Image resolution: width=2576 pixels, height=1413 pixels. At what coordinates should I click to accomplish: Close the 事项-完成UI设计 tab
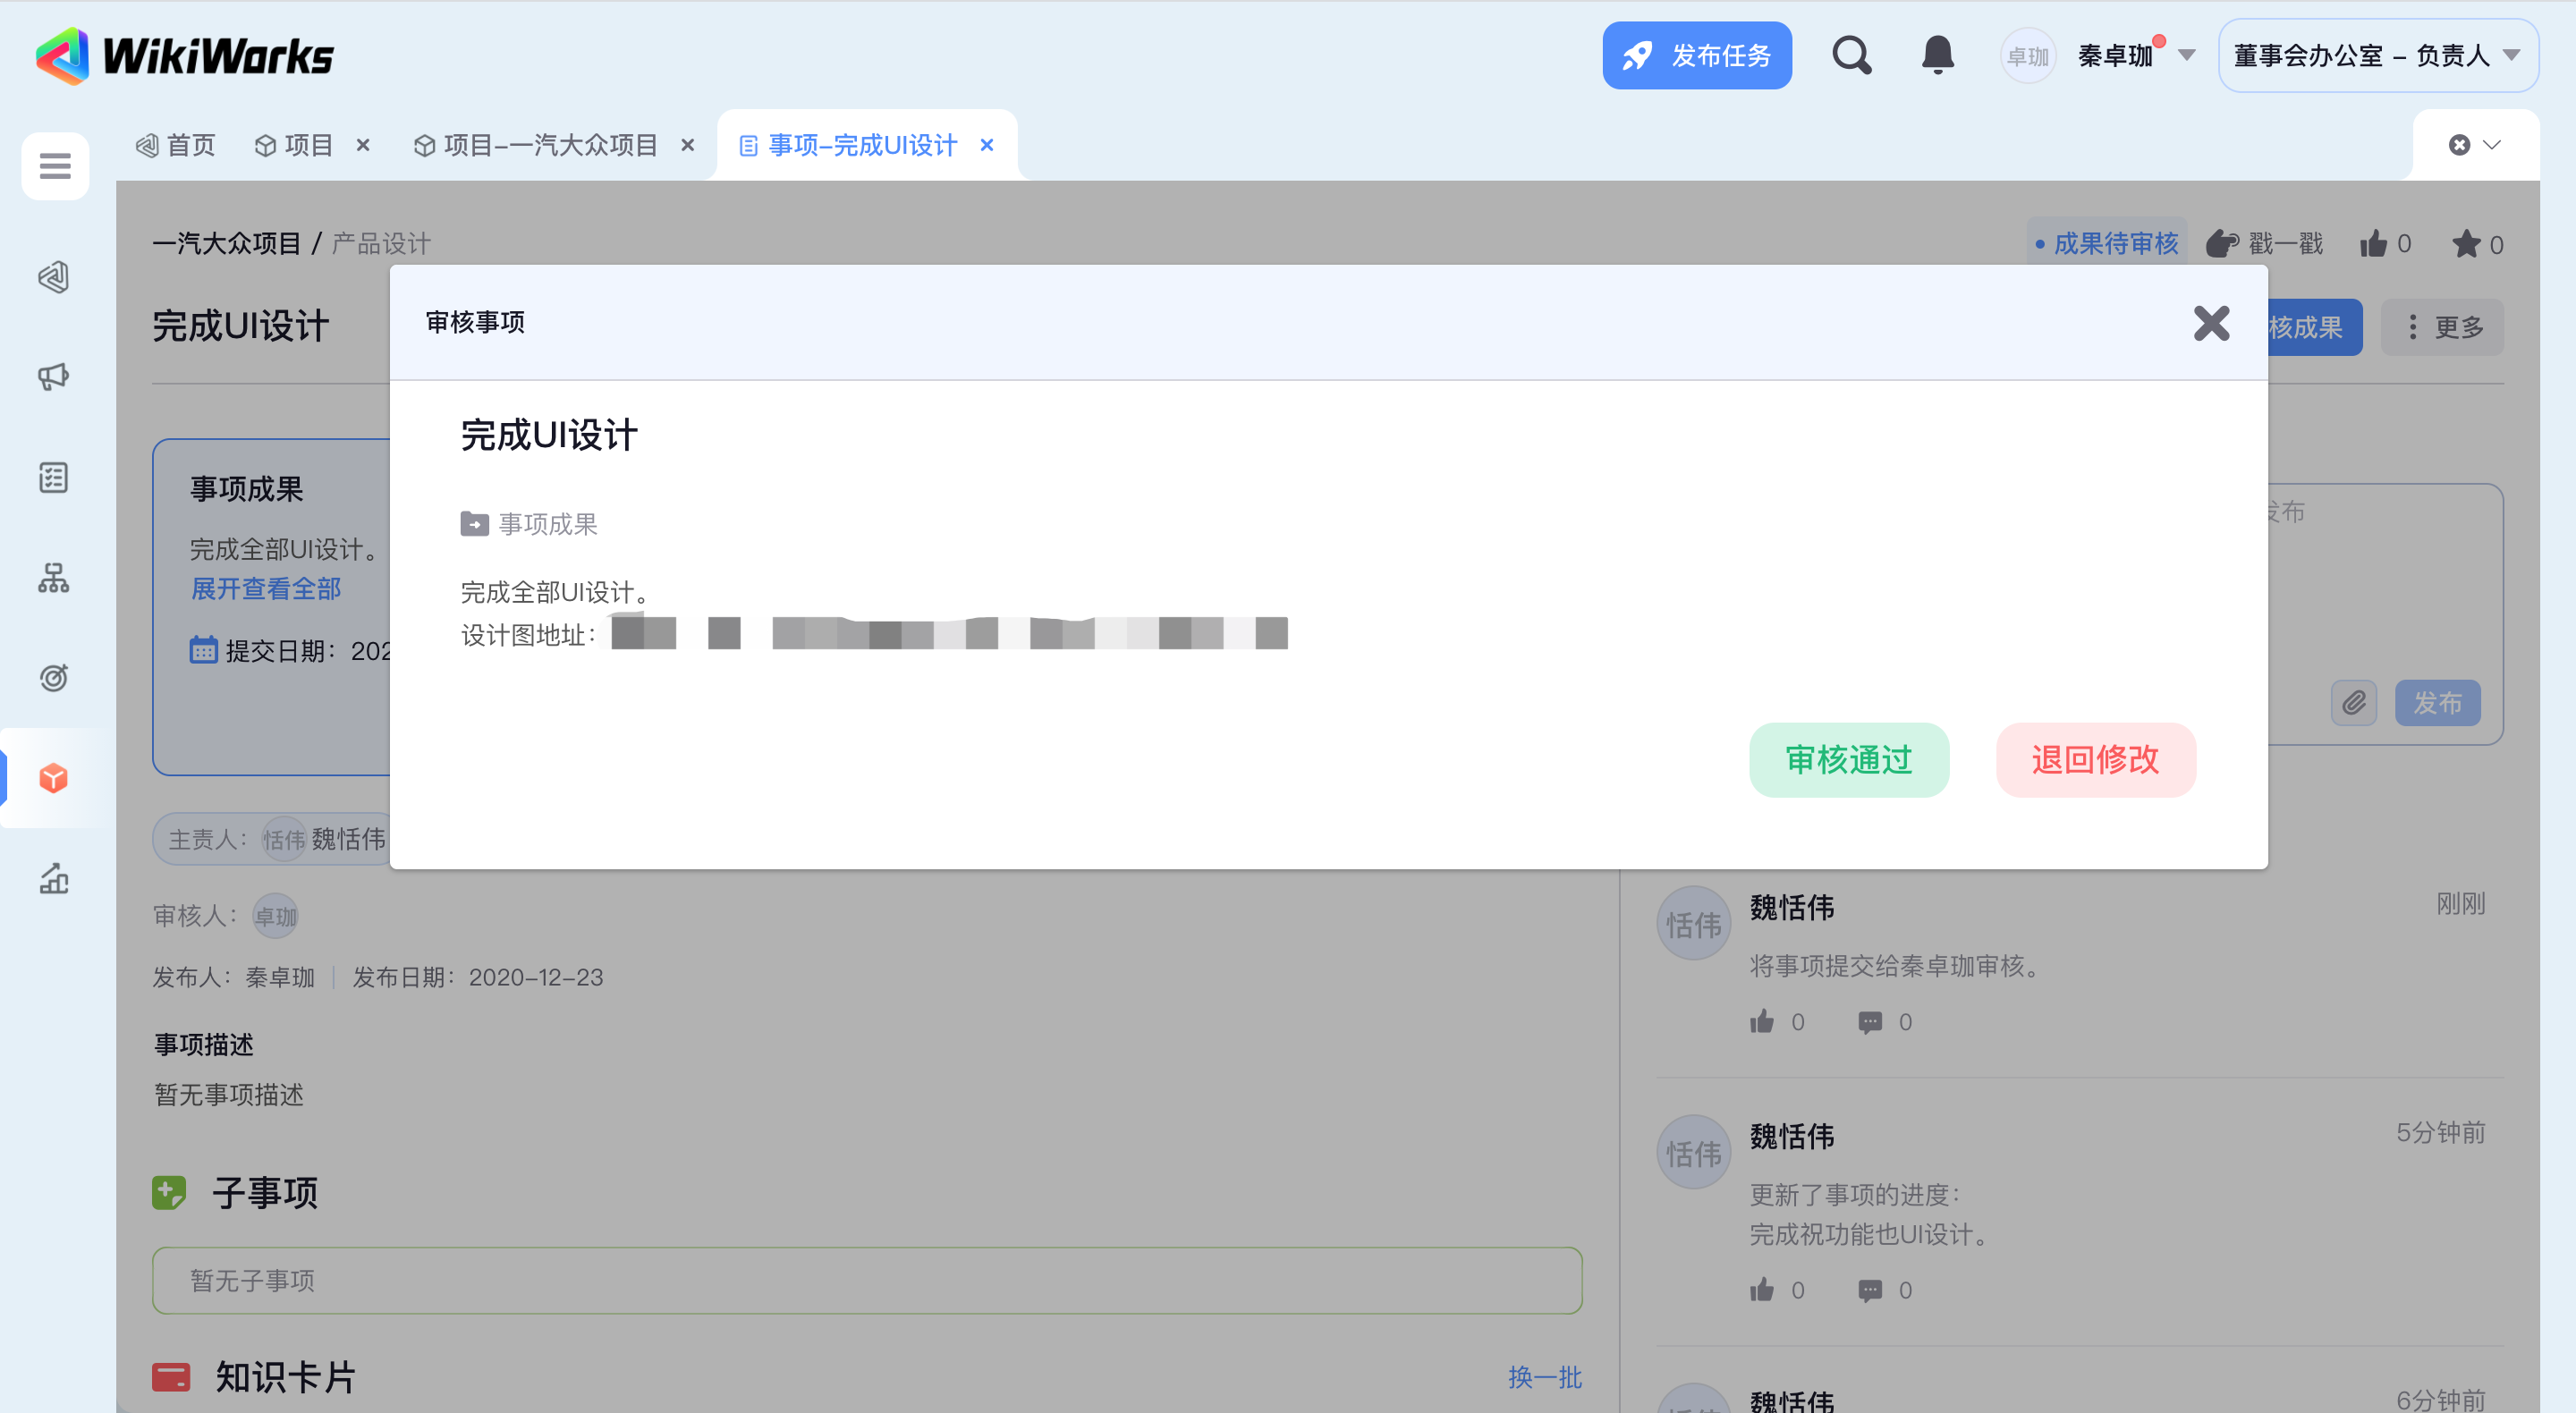[x=987, y=145]
